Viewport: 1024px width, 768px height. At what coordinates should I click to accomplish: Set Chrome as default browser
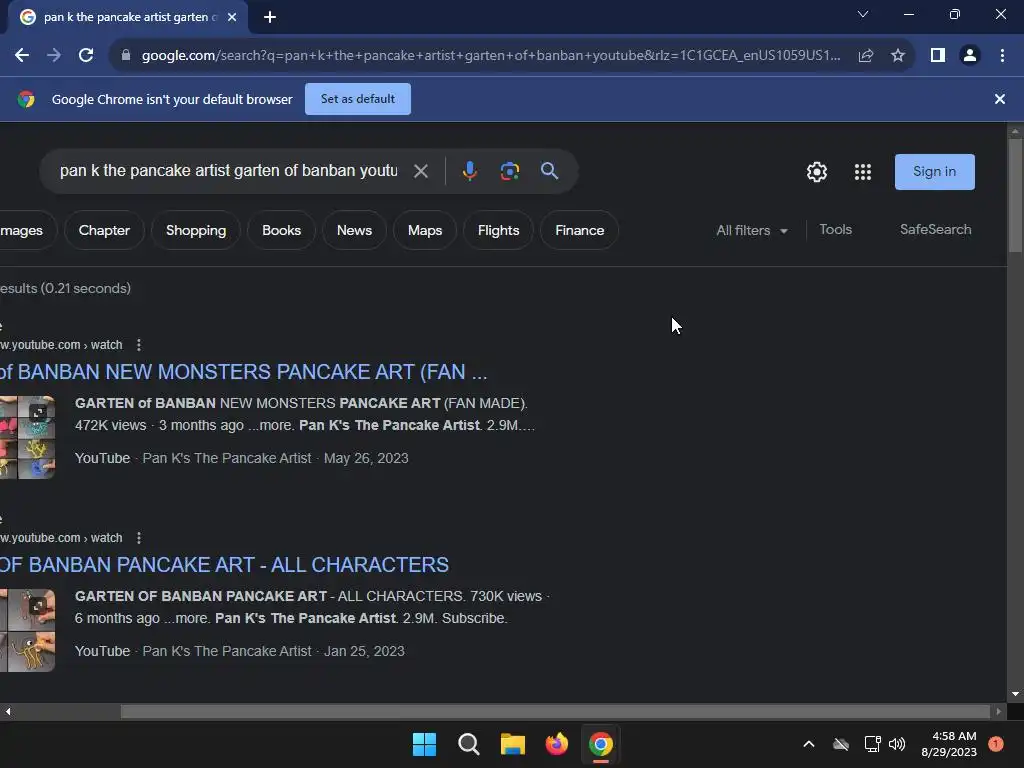click(x=358, y=99)
